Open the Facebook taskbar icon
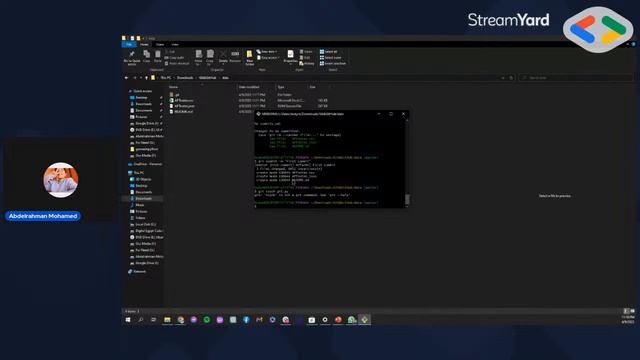This screenshot has height=360, width=640. pyautogui.click(x=246, y=320)
